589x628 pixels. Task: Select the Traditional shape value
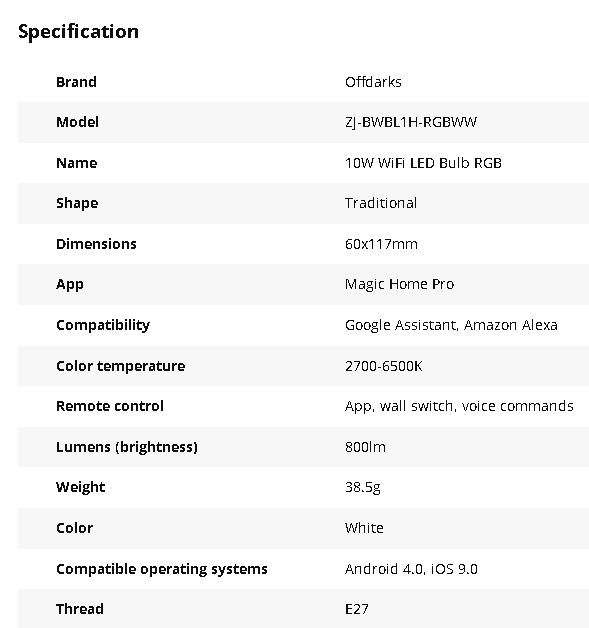[381, 203]
